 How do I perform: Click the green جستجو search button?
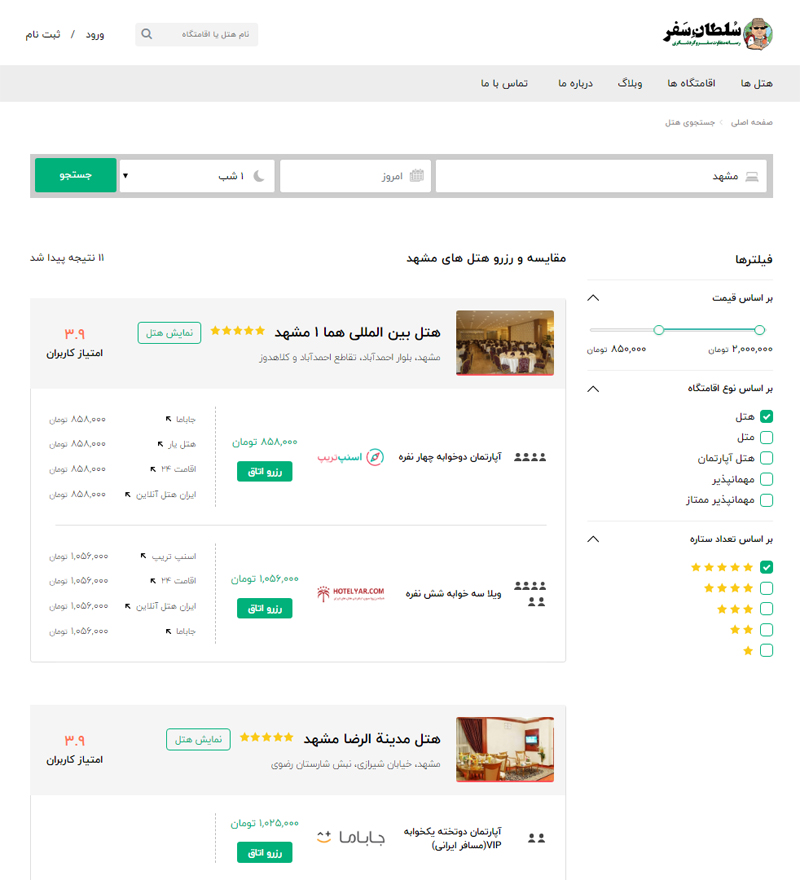tap(75, 175)
